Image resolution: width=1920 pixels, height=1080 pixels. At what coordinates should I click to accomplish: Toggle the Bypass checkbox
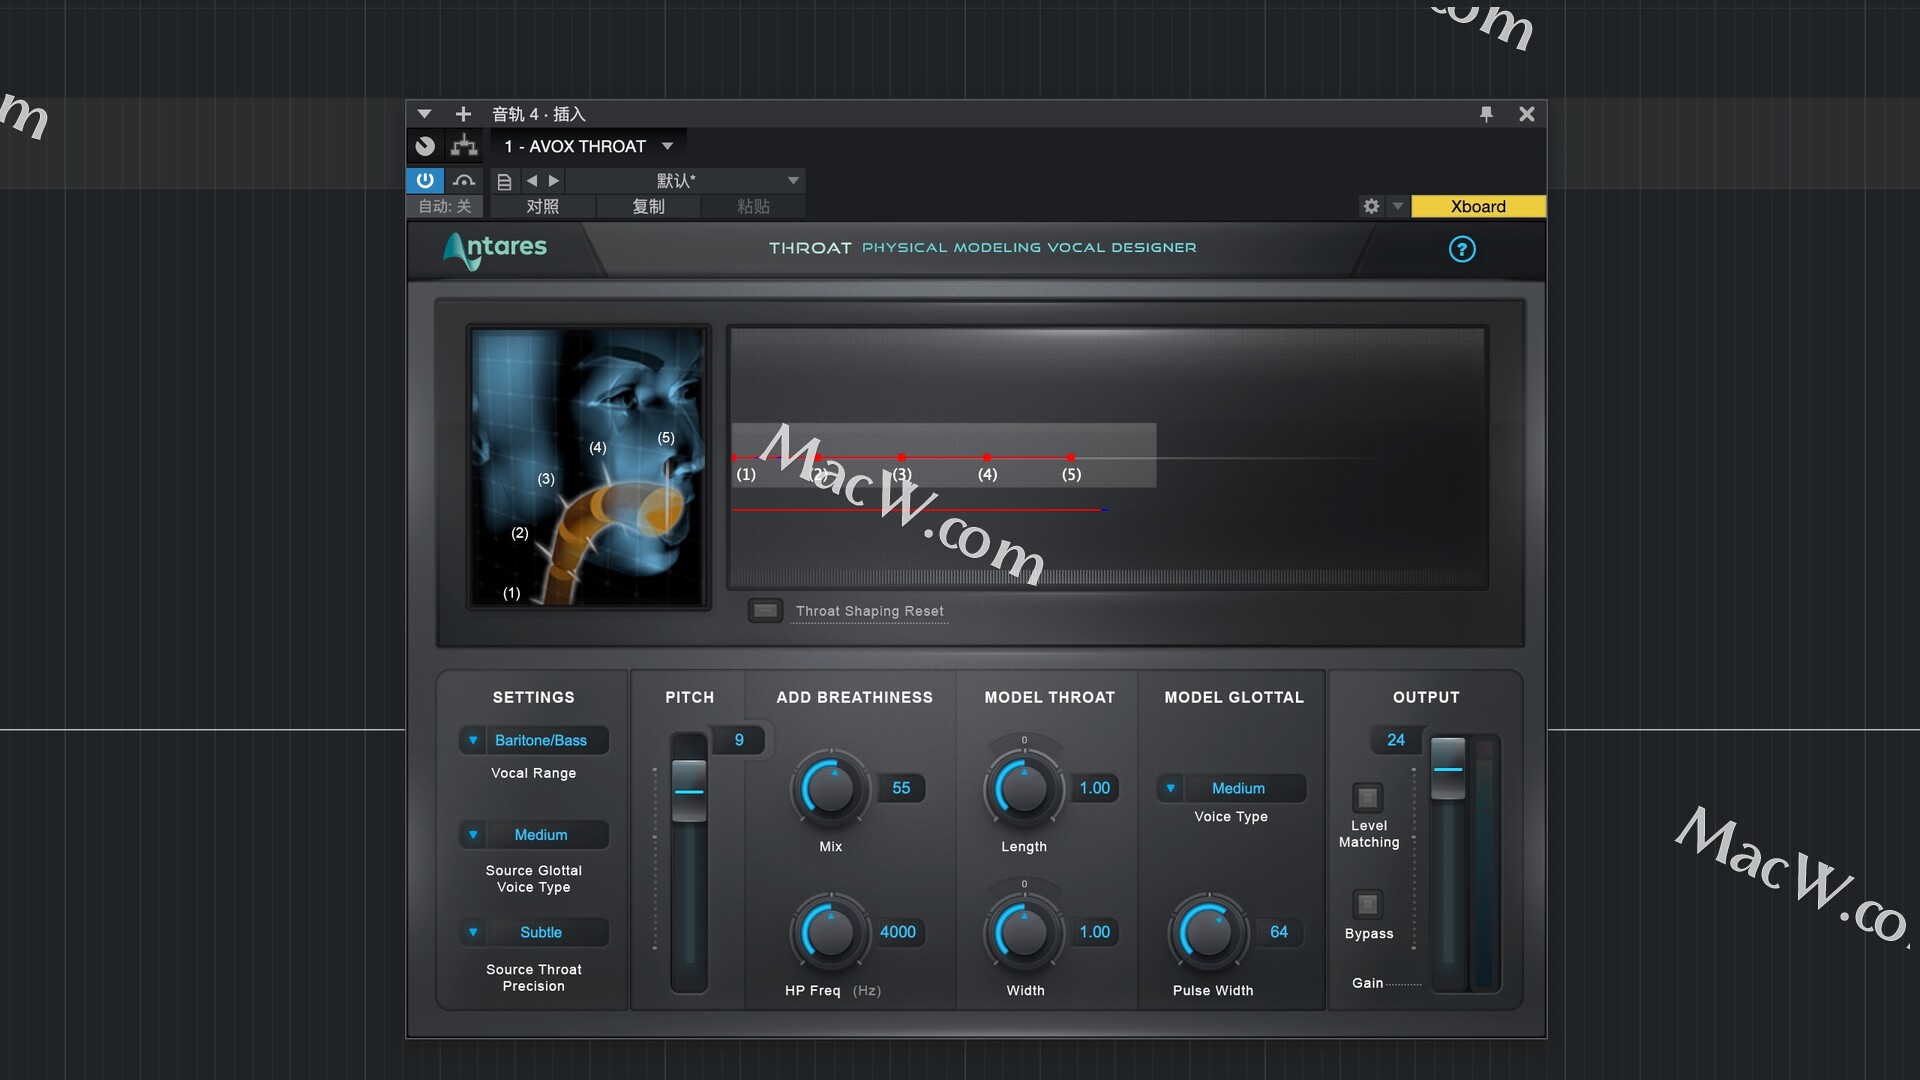1368,905
